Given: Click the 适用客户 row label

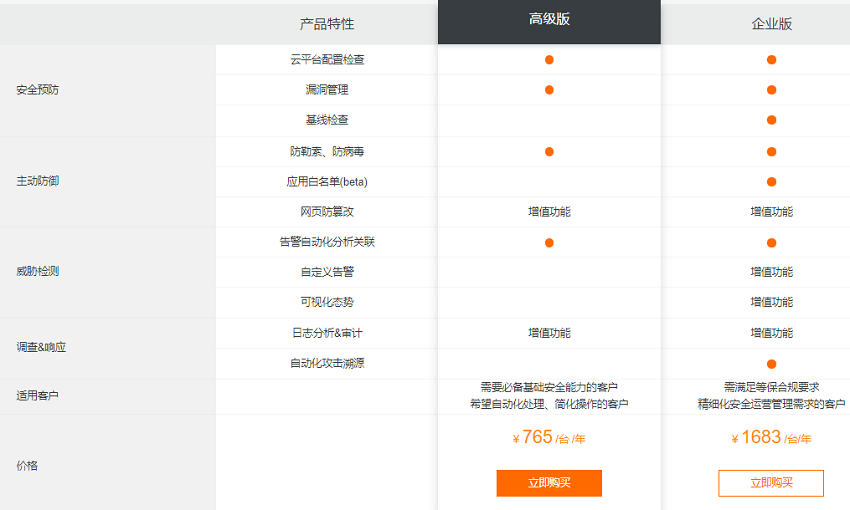Looking at the screenshot, I should click(x=37, y=396).
